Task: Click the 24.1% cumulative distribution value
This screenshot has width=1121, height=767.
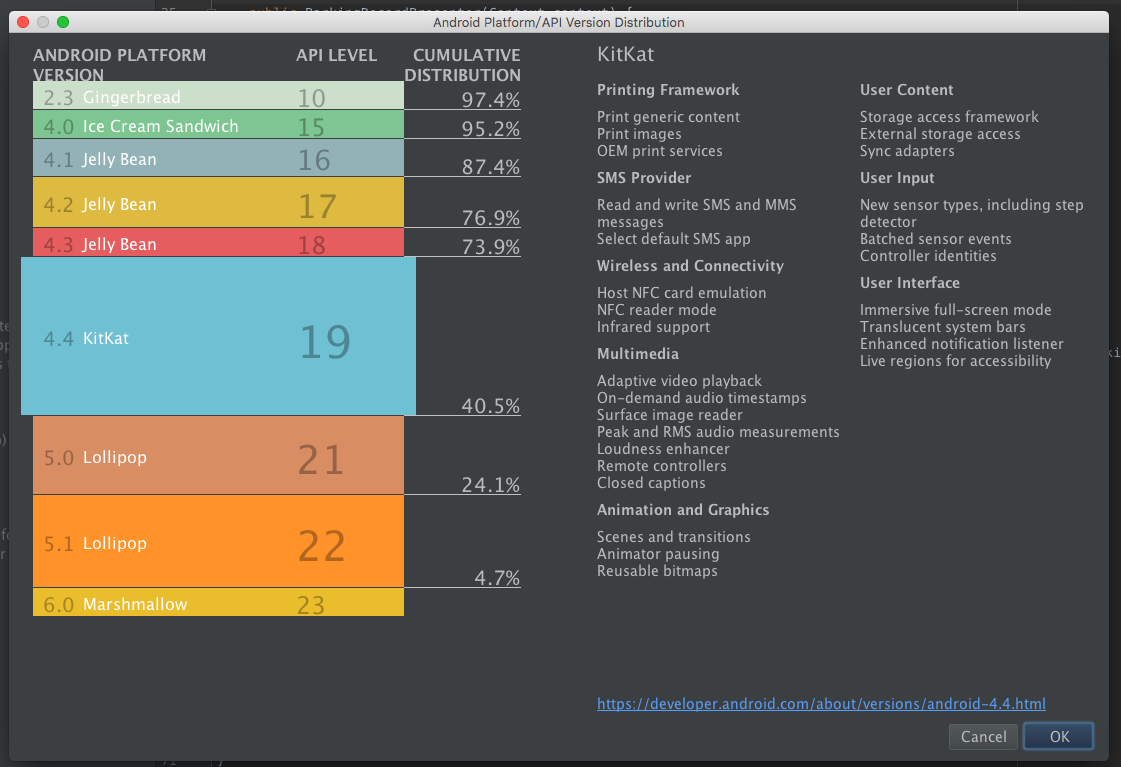Action: coord(490,485)
